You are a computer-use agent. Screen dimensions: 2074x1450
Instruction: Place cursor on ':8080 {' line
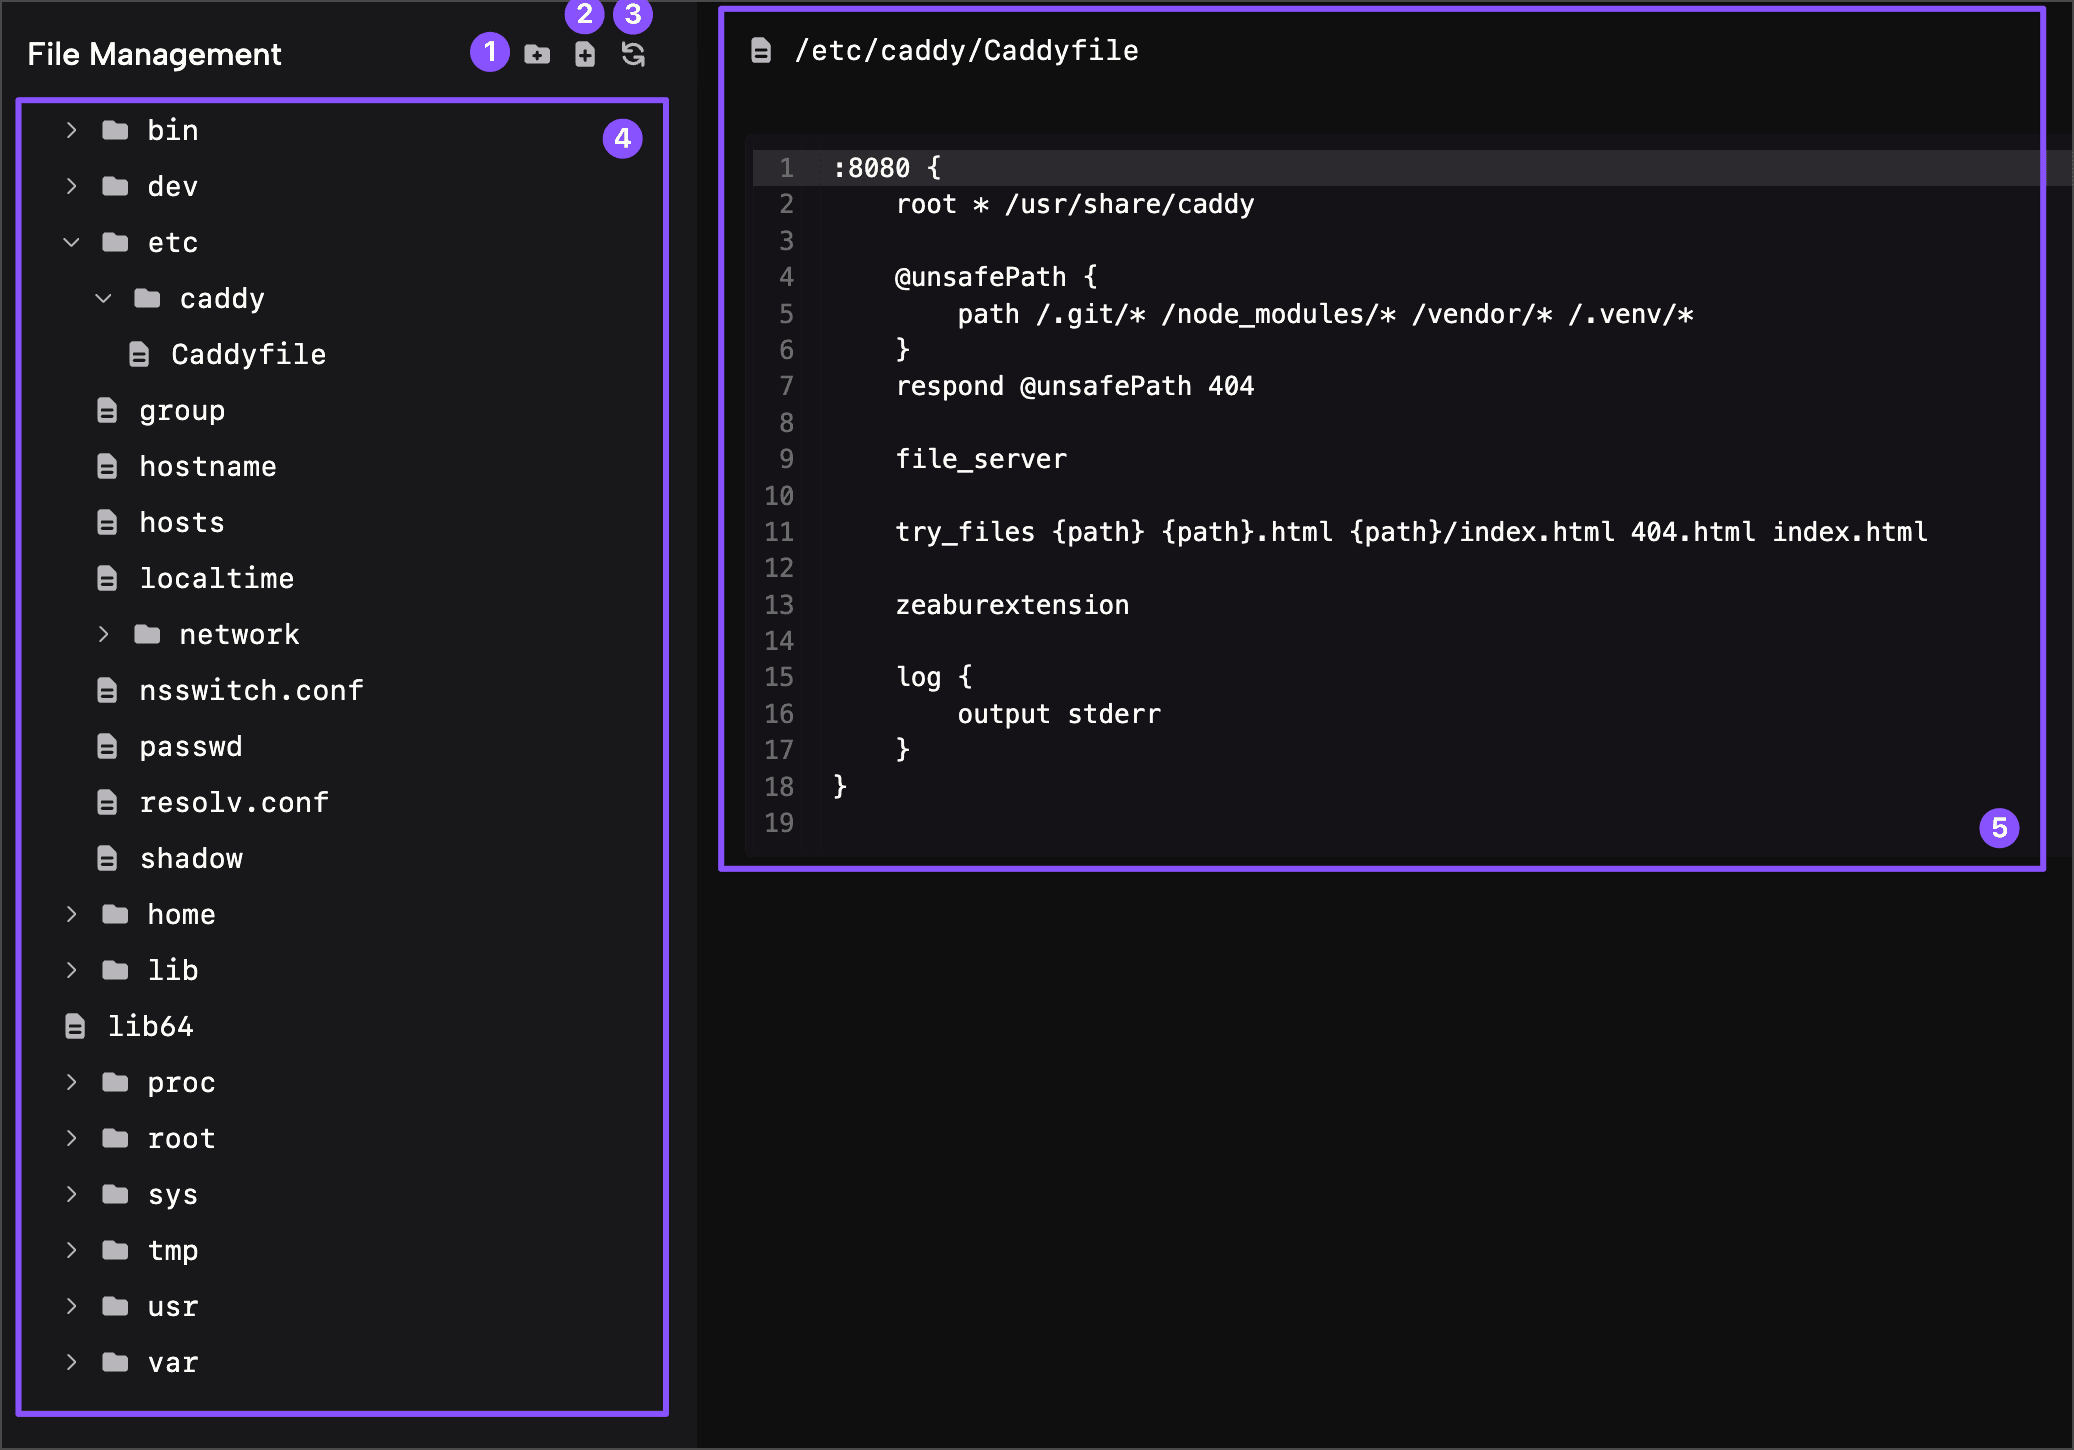tap(887, 168)
